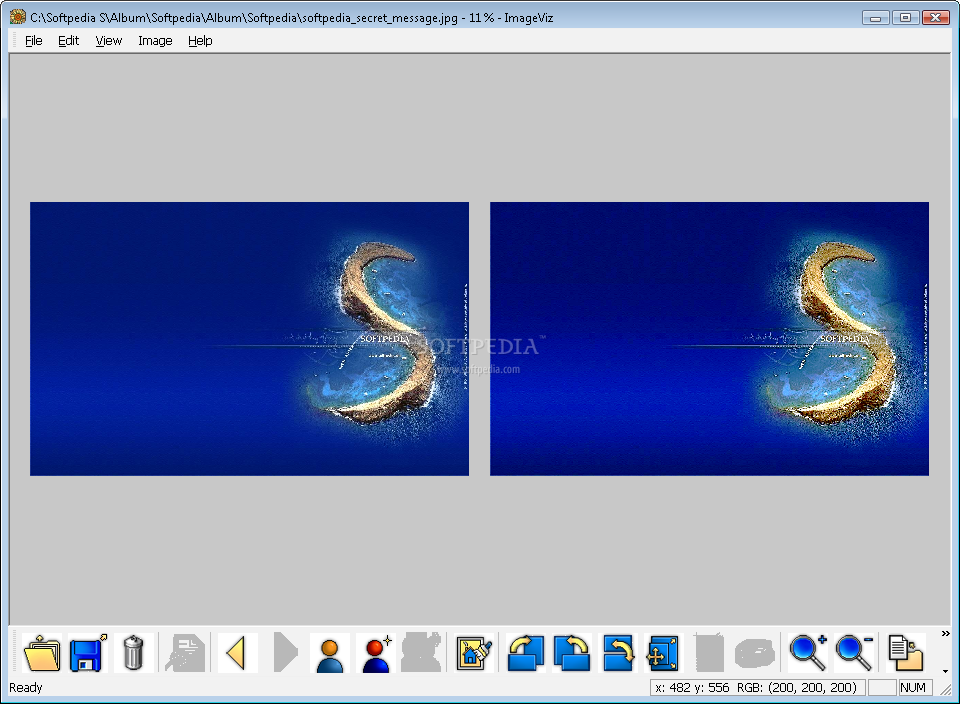Maximize the ImageViz window
This screenshot has width=960, height=704.
click(906, 18)
